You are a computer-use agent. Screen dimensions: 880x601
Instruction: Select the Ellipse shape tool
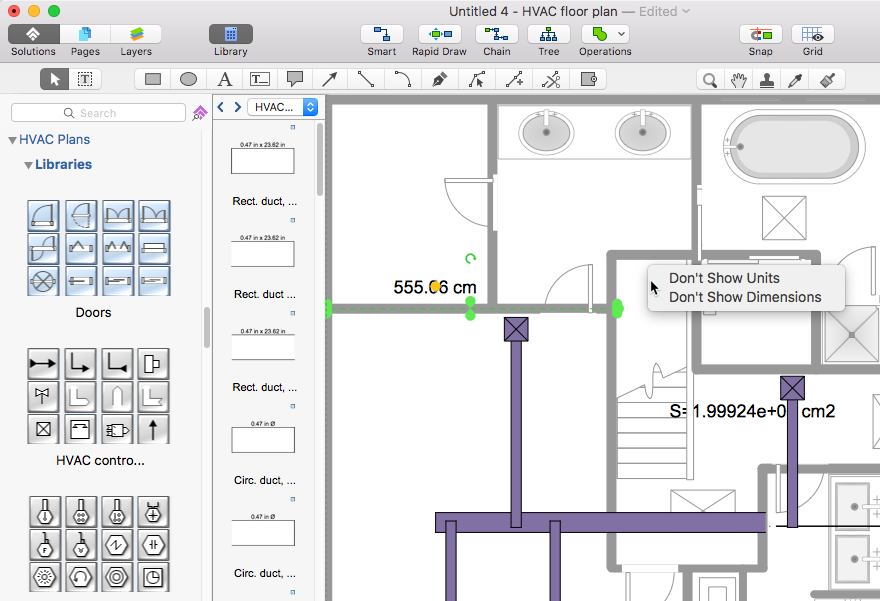click(188, 79)
